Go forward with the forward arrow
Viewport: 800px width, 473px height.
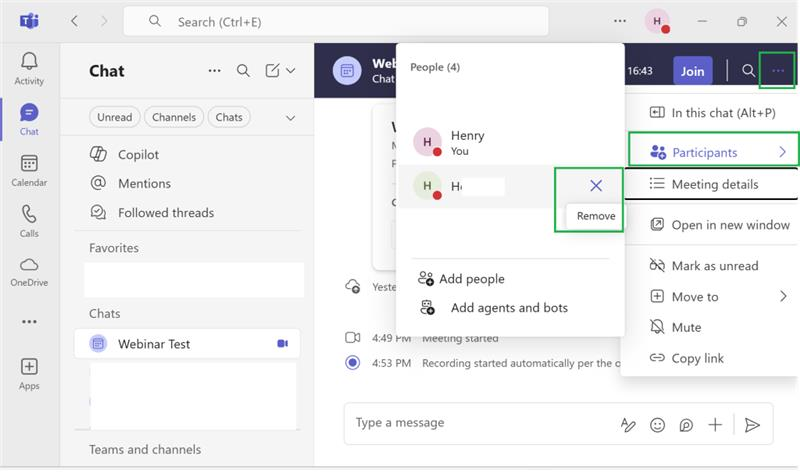click(x=104, y=21)
